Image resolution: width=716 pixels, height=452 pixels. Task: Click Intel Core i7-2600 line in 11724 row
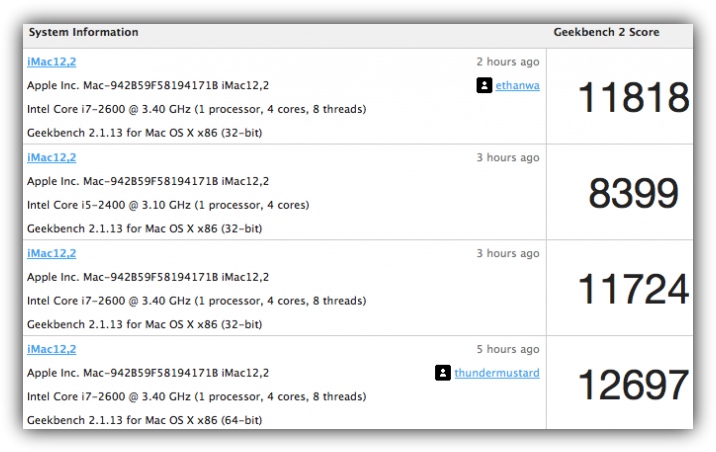(x=196, y=301)
